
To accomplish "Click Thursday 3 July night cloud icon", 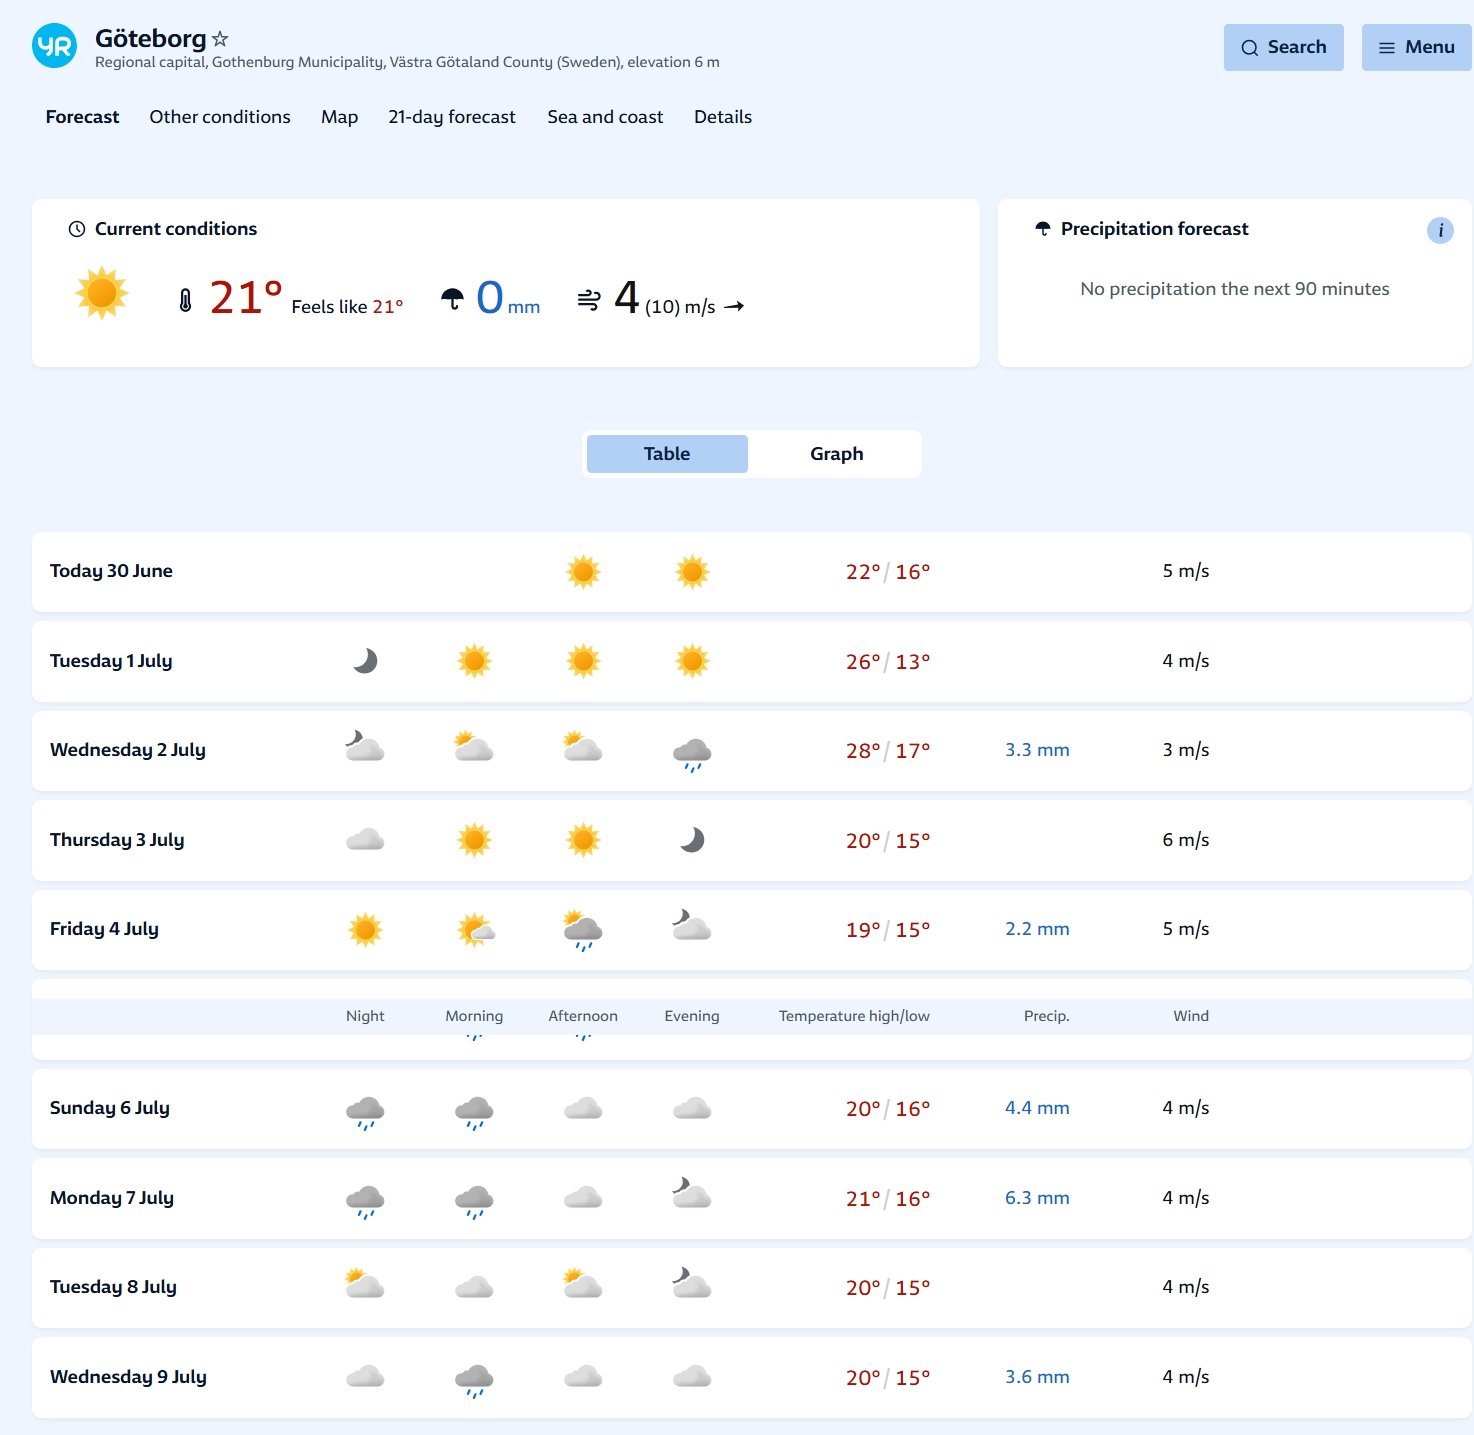I will tap(365, 839).
